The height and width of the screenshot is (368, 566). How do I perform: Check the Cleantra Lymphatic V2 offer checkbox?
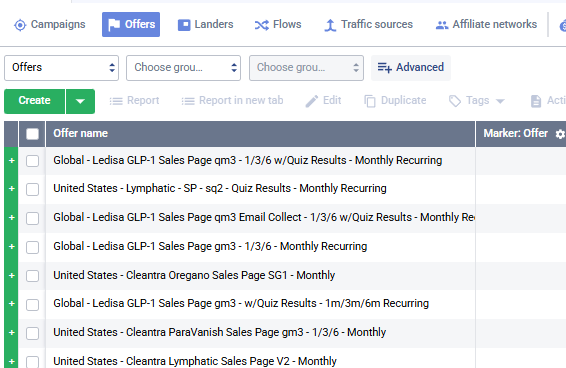(x=32, y=362)
